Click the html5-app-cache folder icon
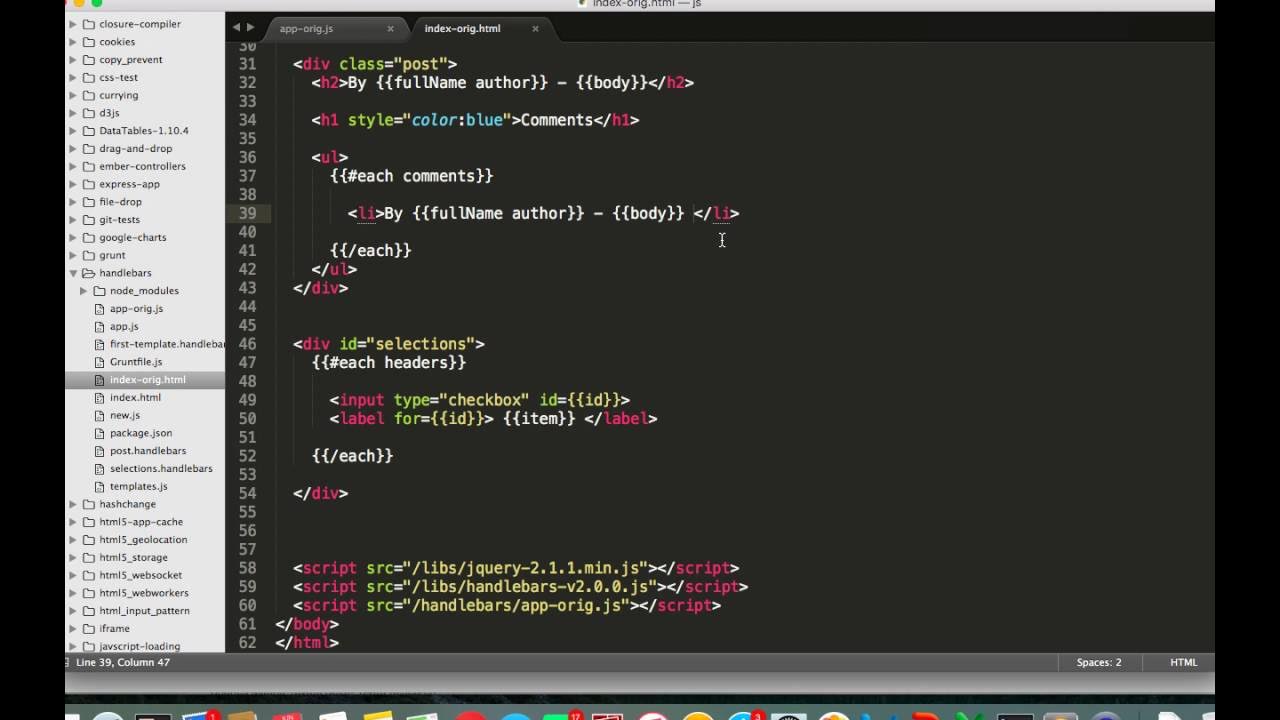This screenshot has height=720, width=1280. tap(89, 522)
